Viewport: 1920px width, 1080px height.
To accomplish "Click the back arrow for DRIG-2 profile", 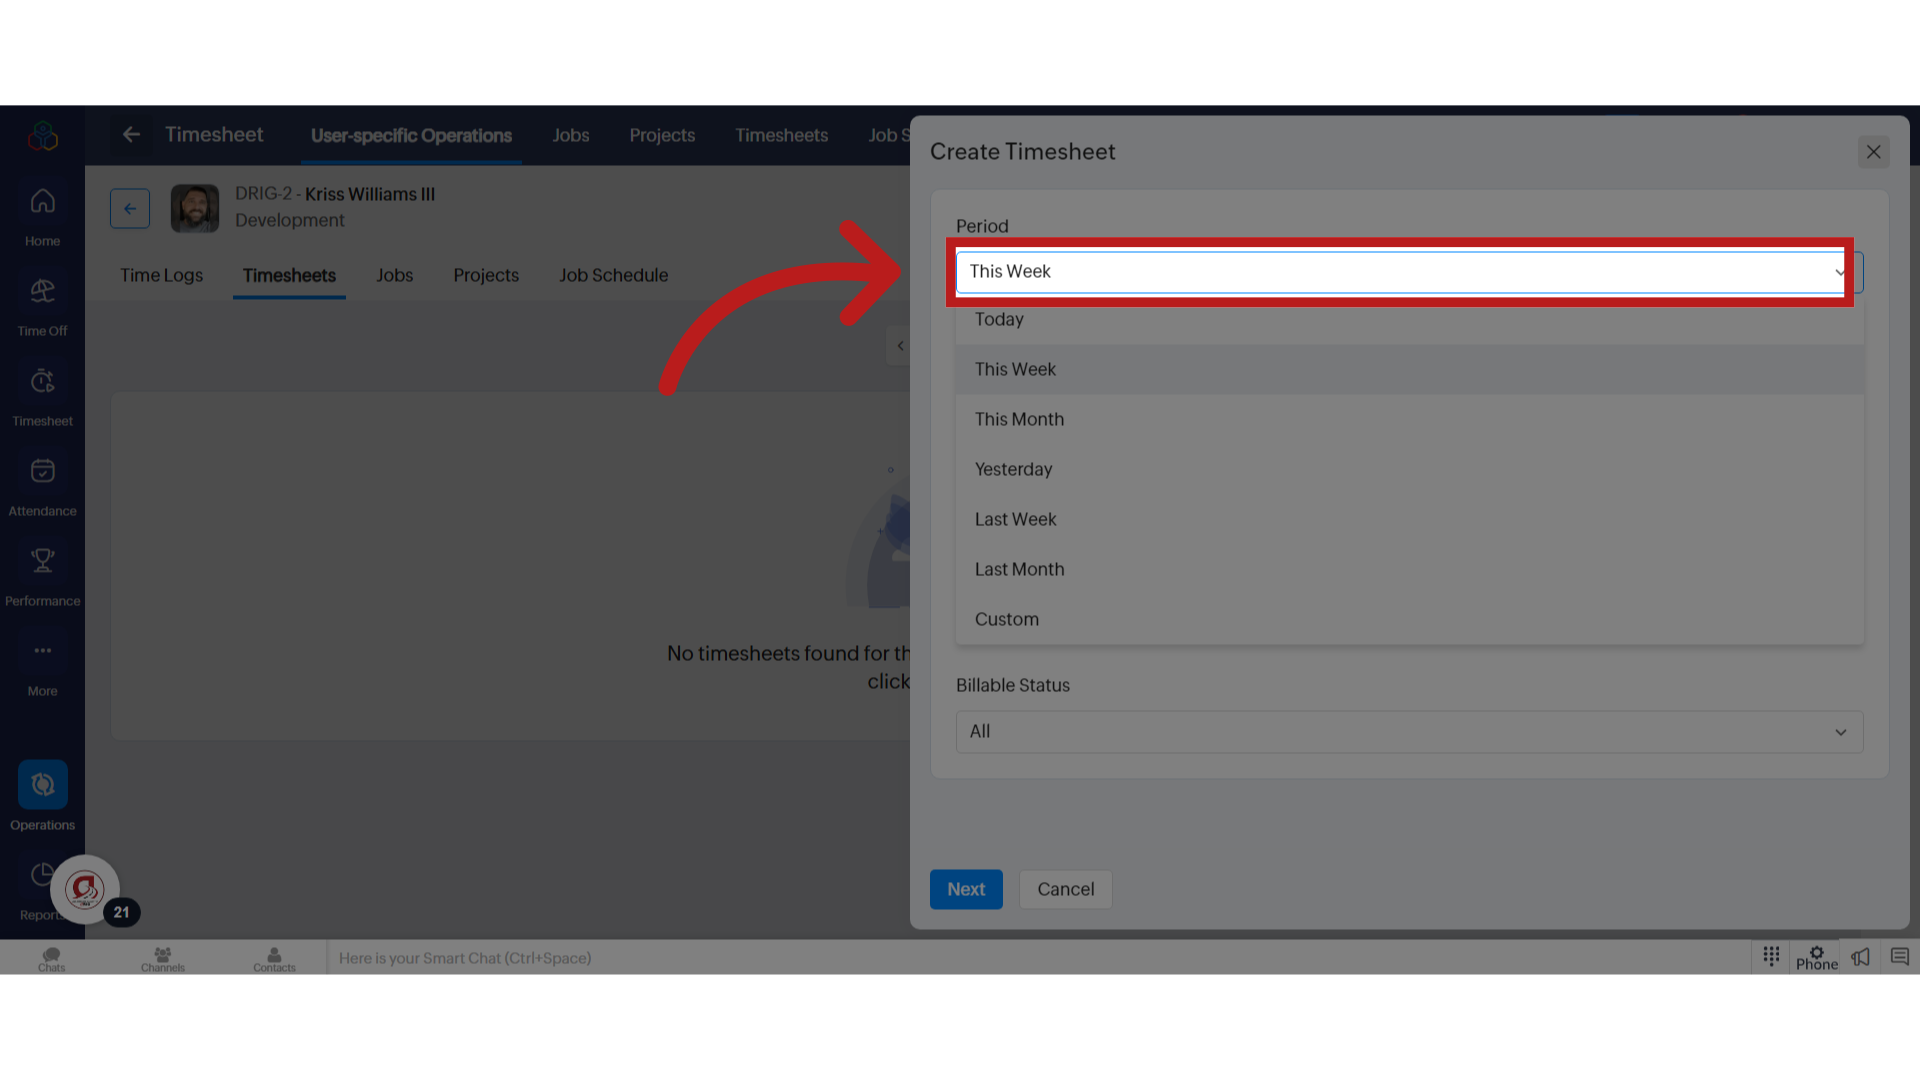I will click(131, 207).
